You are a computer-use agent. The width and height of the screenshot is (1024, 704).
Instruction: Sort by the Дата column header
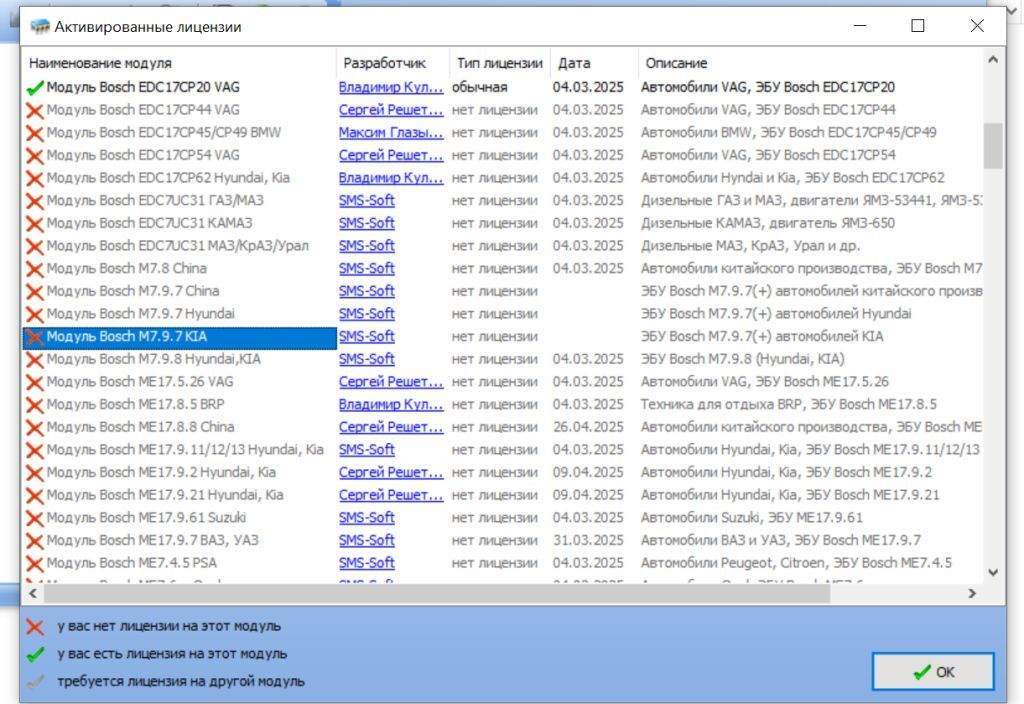tap(594, 63)
